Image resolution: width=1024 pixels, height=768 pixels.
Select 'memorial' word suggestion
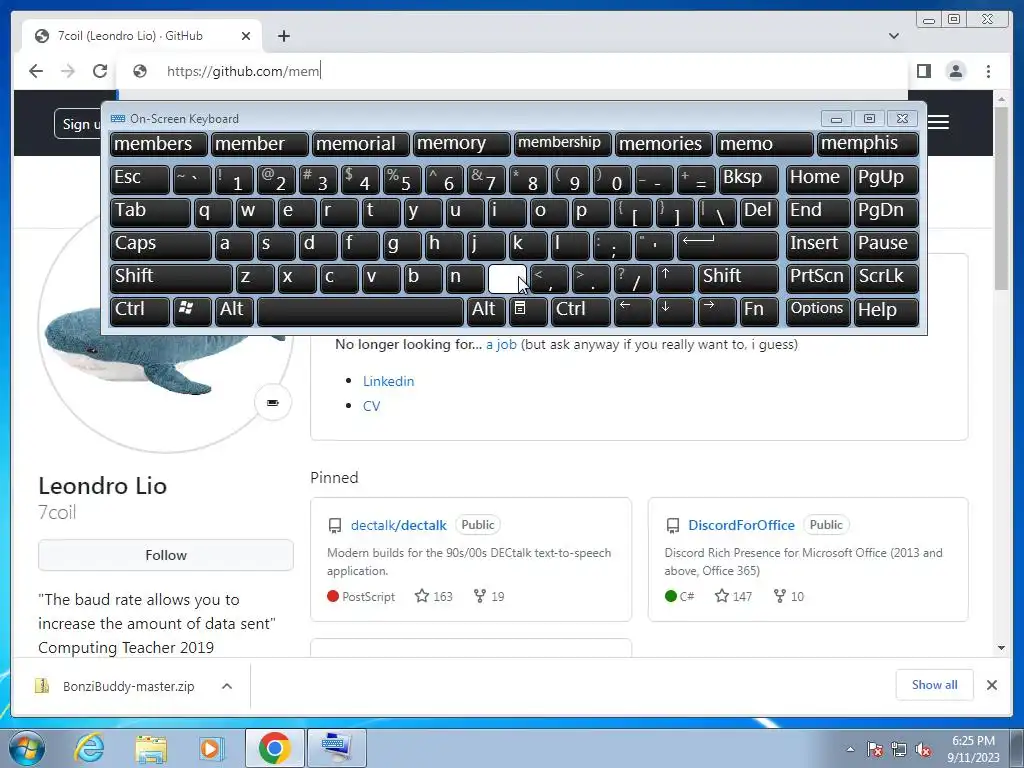tap(361, 144)
